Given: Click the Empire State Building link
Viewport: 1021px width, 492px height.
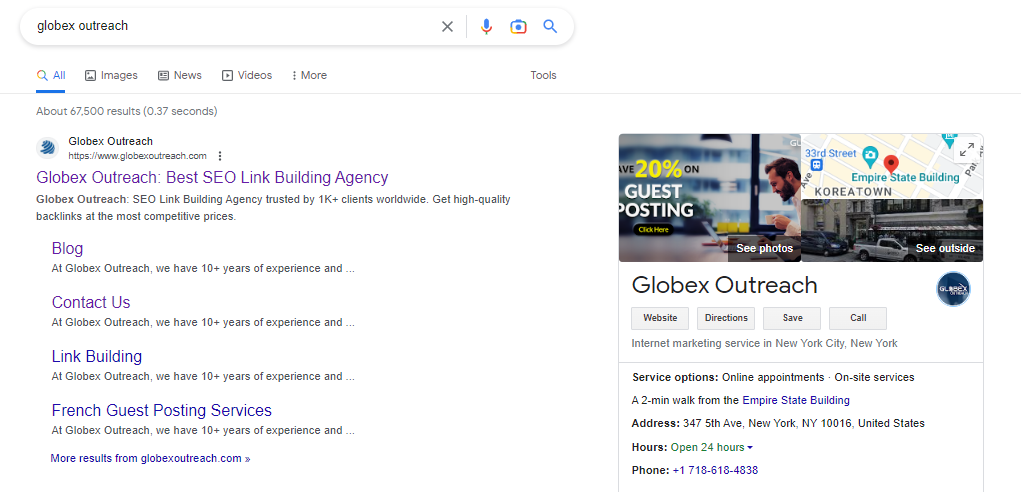Looking at the screenshot, I should 796,400.
